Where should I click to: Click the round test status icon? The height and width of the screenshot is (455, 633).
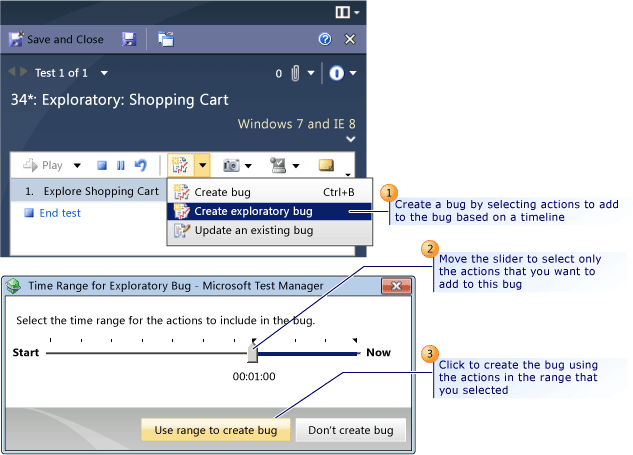[x=337, y=73]
